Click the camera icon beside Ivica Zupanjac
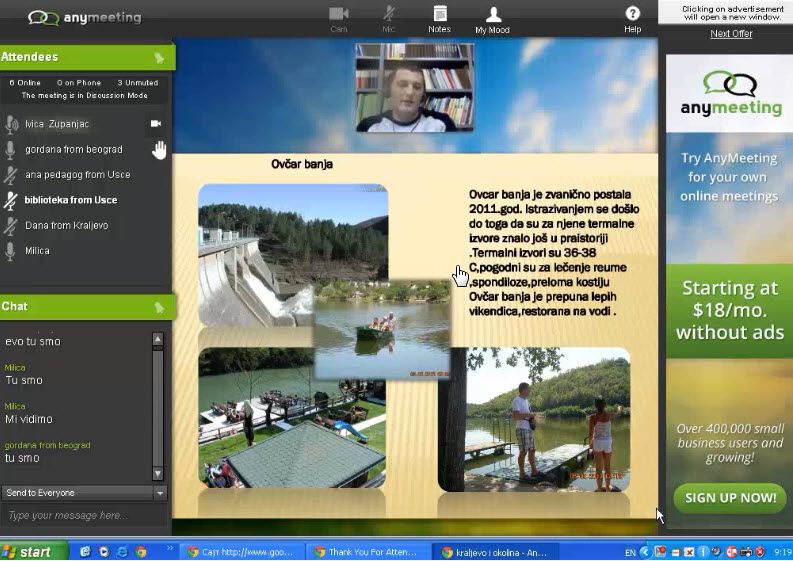 point(156,124)
